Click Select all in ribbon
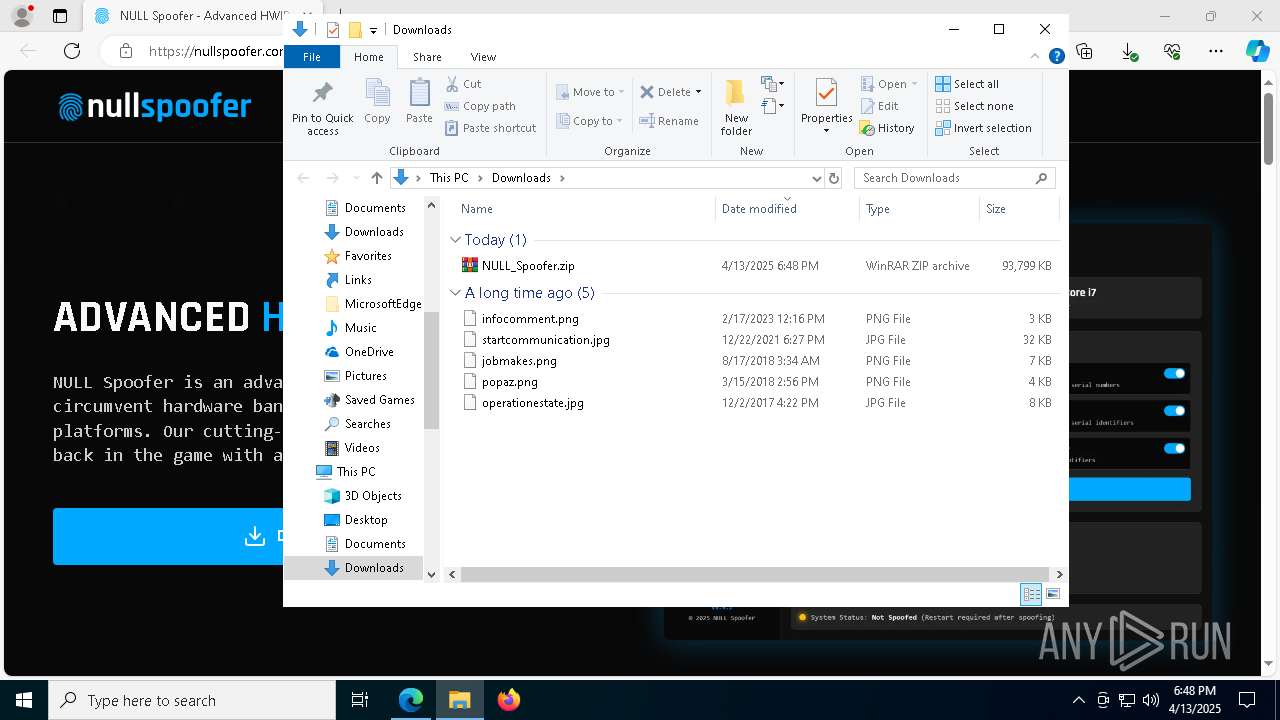The width and height of the screenshot is (1280, 720). [967, 84]
